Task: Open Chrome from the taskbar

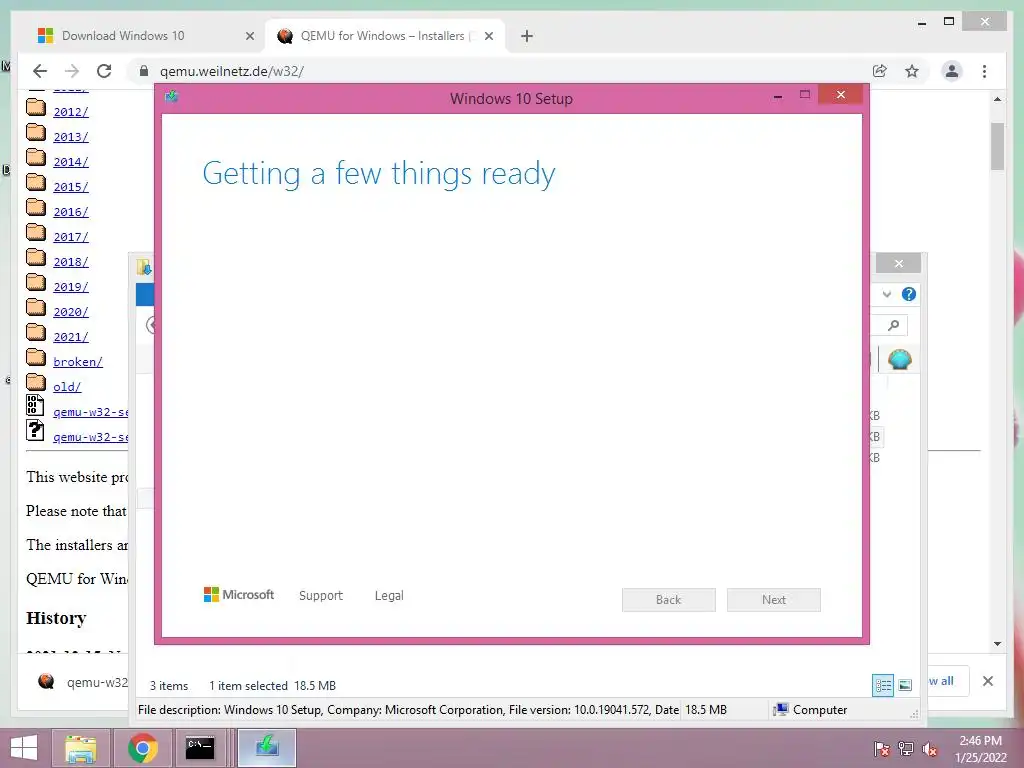Action: pyautogui.click(x=142, y=748)
